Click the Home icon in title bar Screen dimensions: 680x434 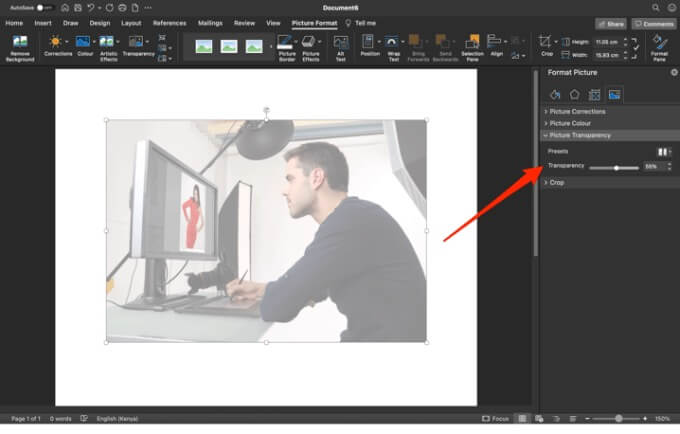pos(65,8)
